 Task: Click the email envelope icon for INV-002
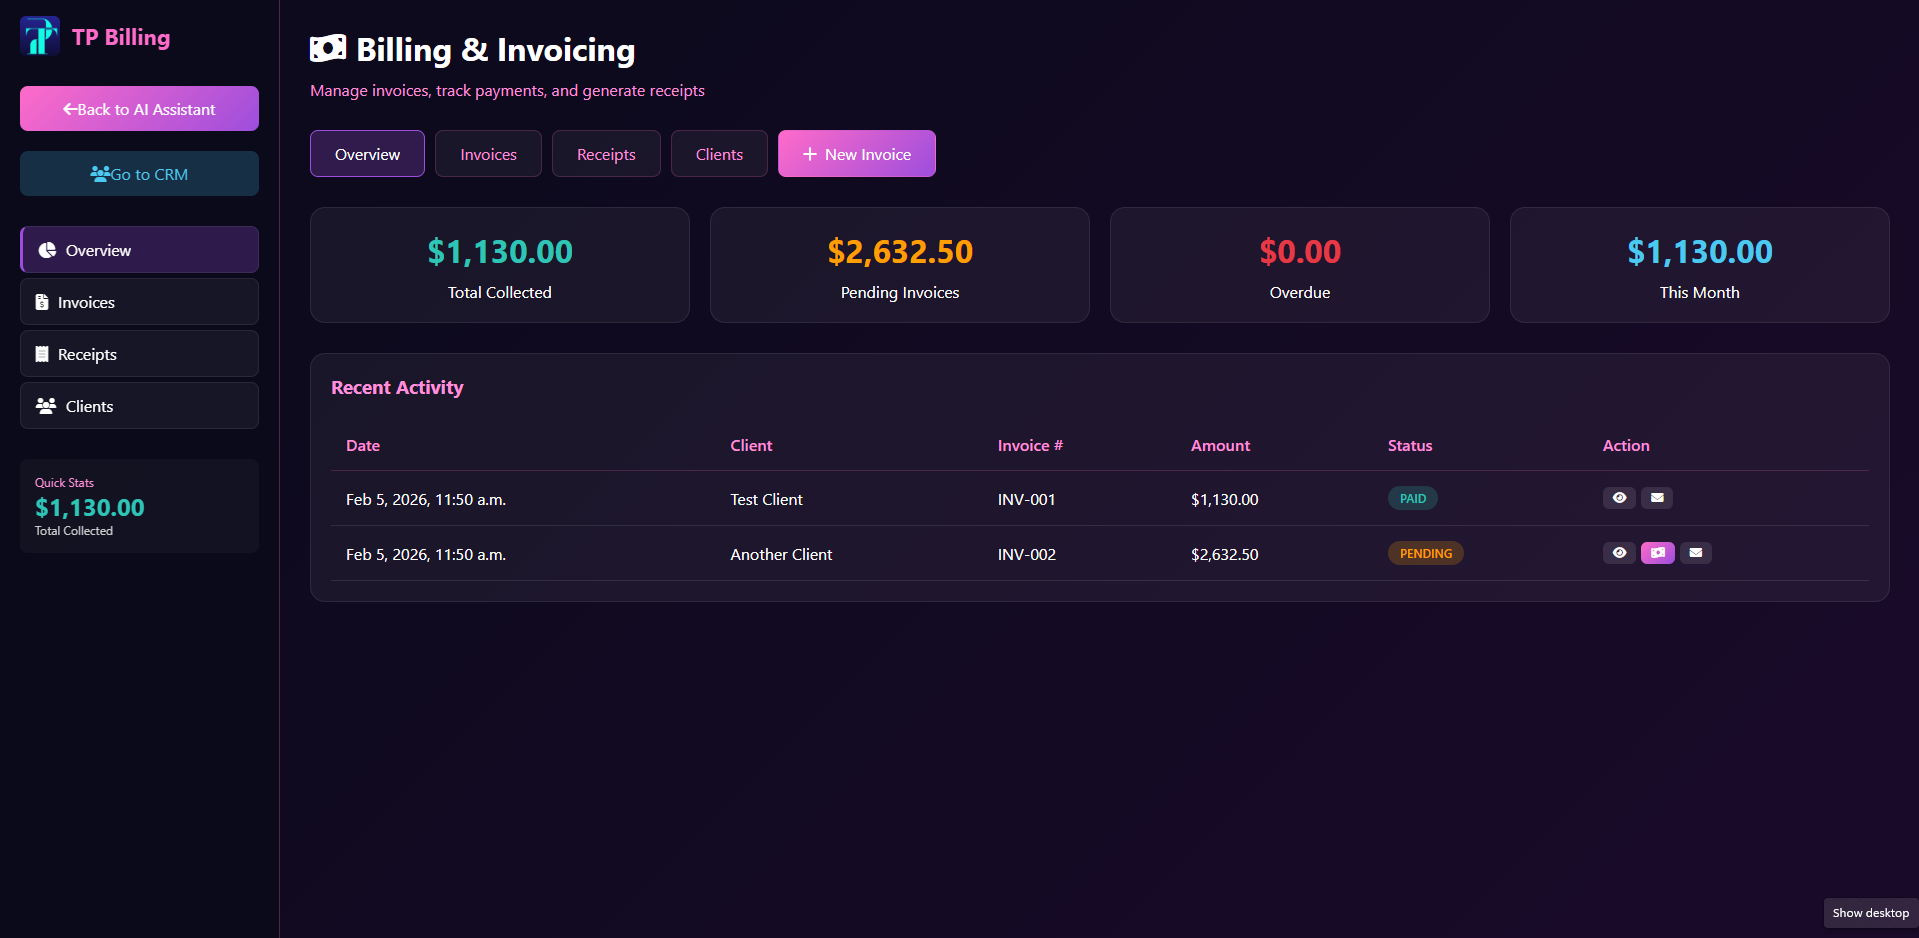pyautogui.click(x=1695, y=552)
